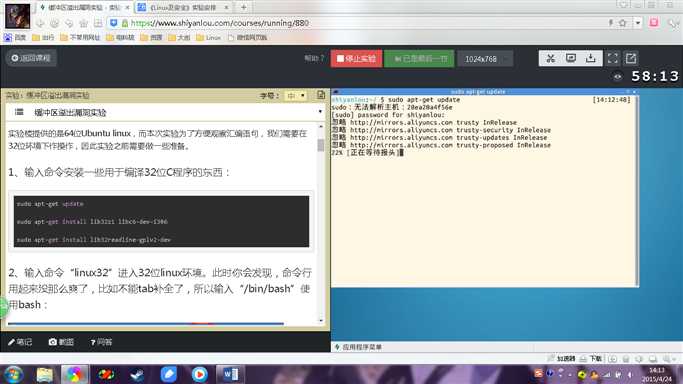
Task: Open lab desktop in new window icon
Action: [631, 58]
